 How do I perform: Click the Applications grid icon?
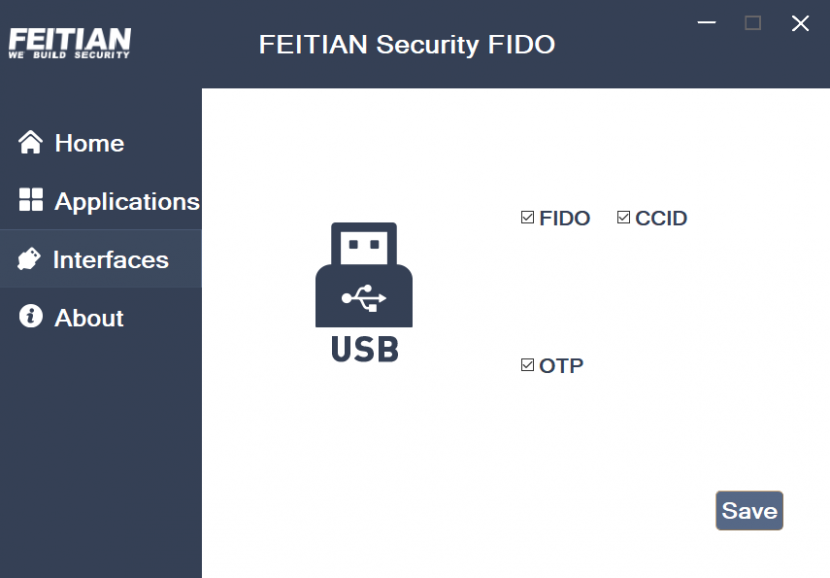tap(28, 200)
